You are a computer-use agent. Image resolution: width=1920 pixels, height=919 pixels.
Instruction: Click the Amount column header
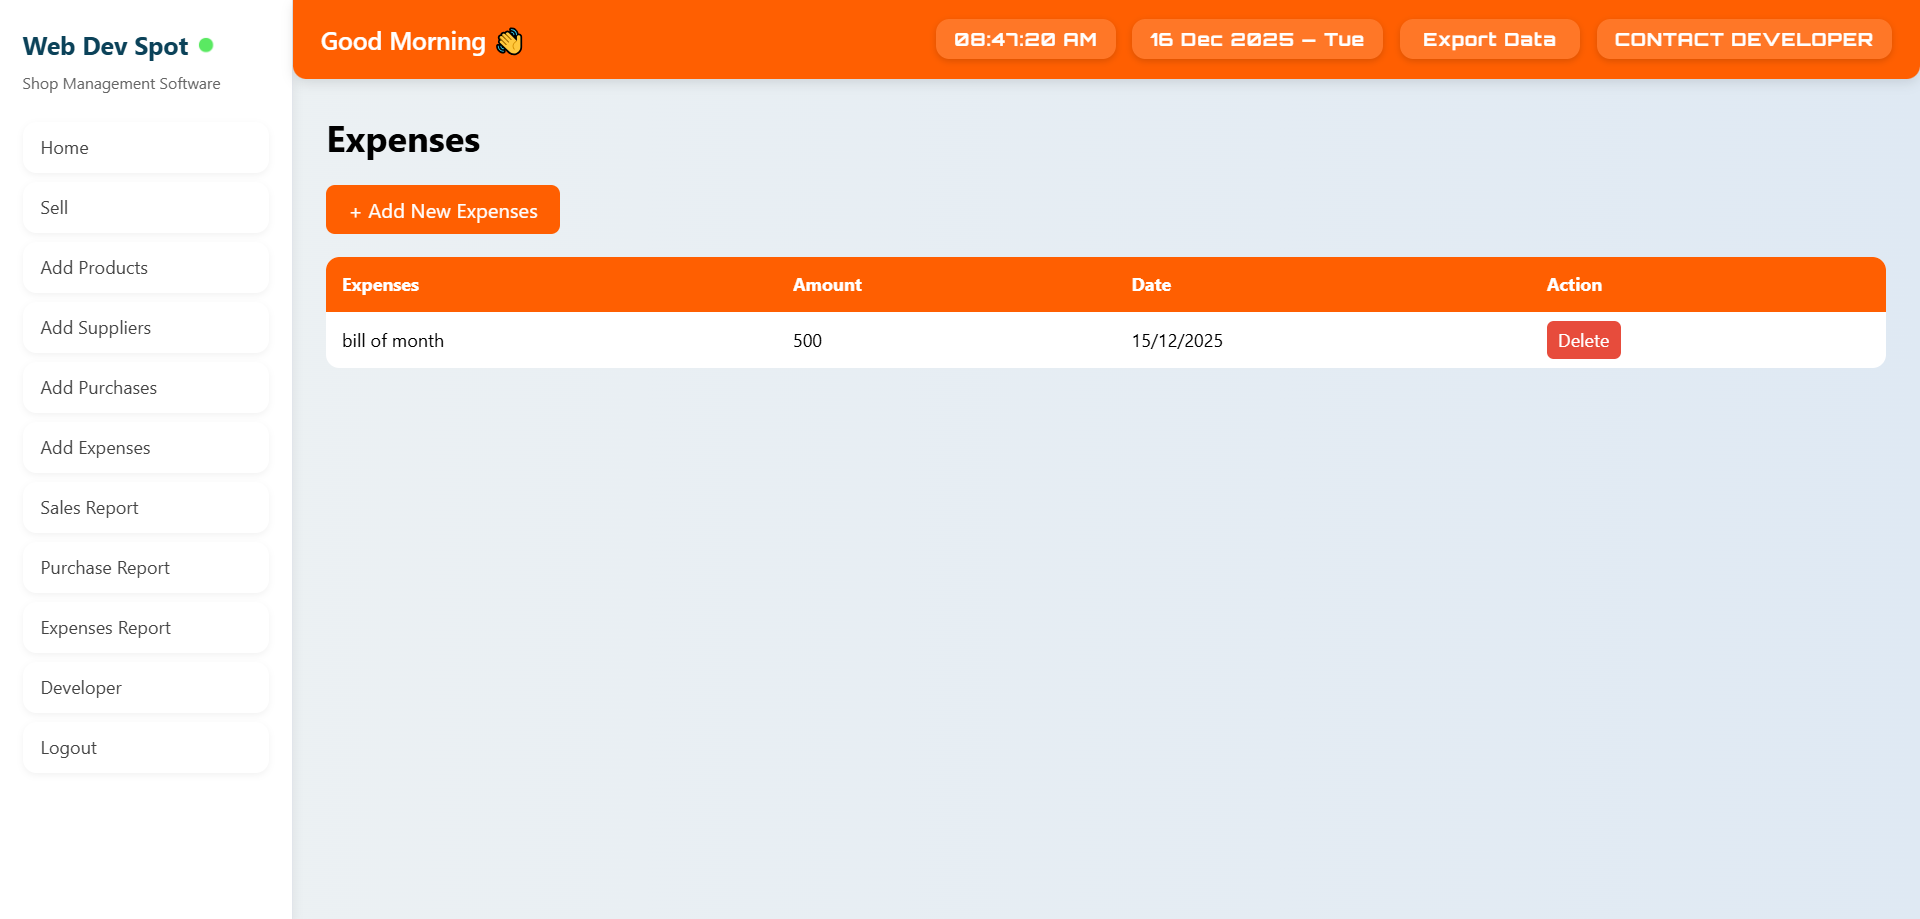[x=827, y=285]
